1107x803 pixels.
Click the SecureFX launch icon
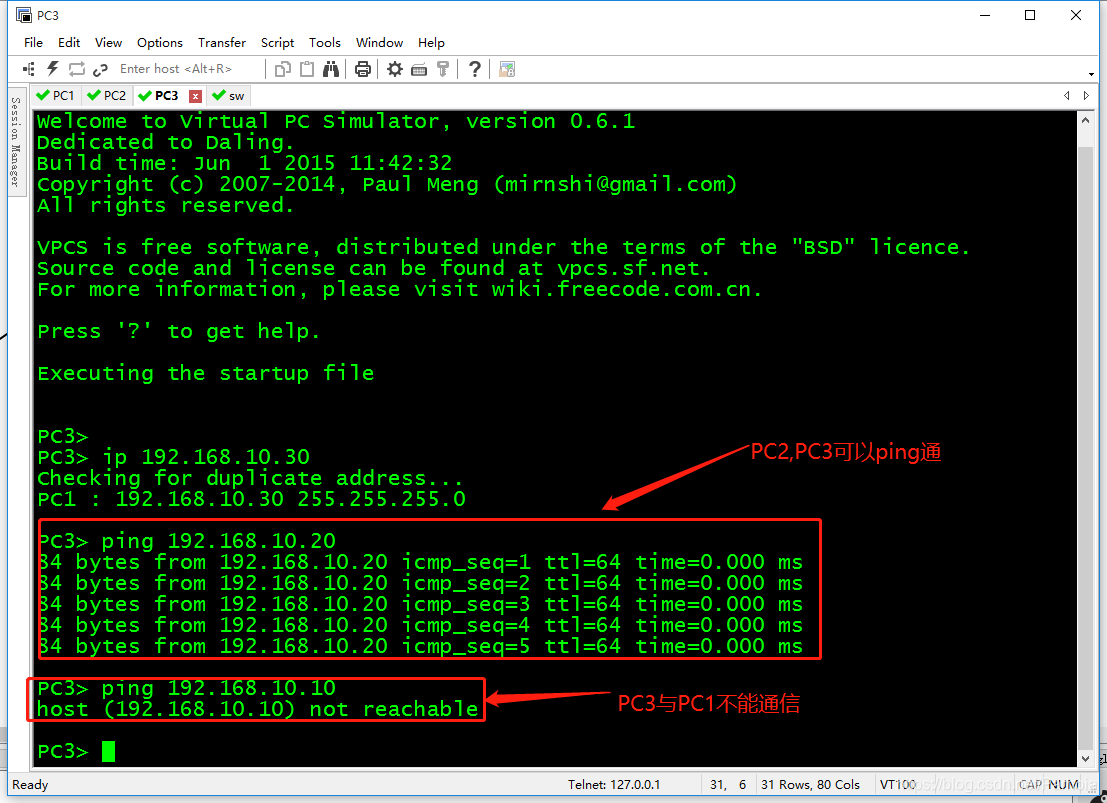[506, 69]
